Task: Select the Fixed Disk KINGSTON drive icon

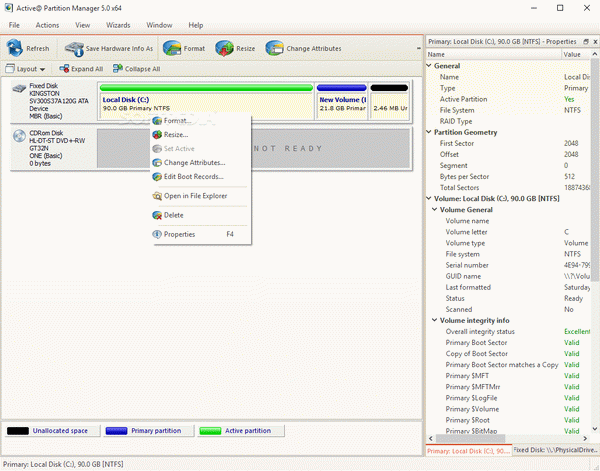Action: tap(19, 89)
